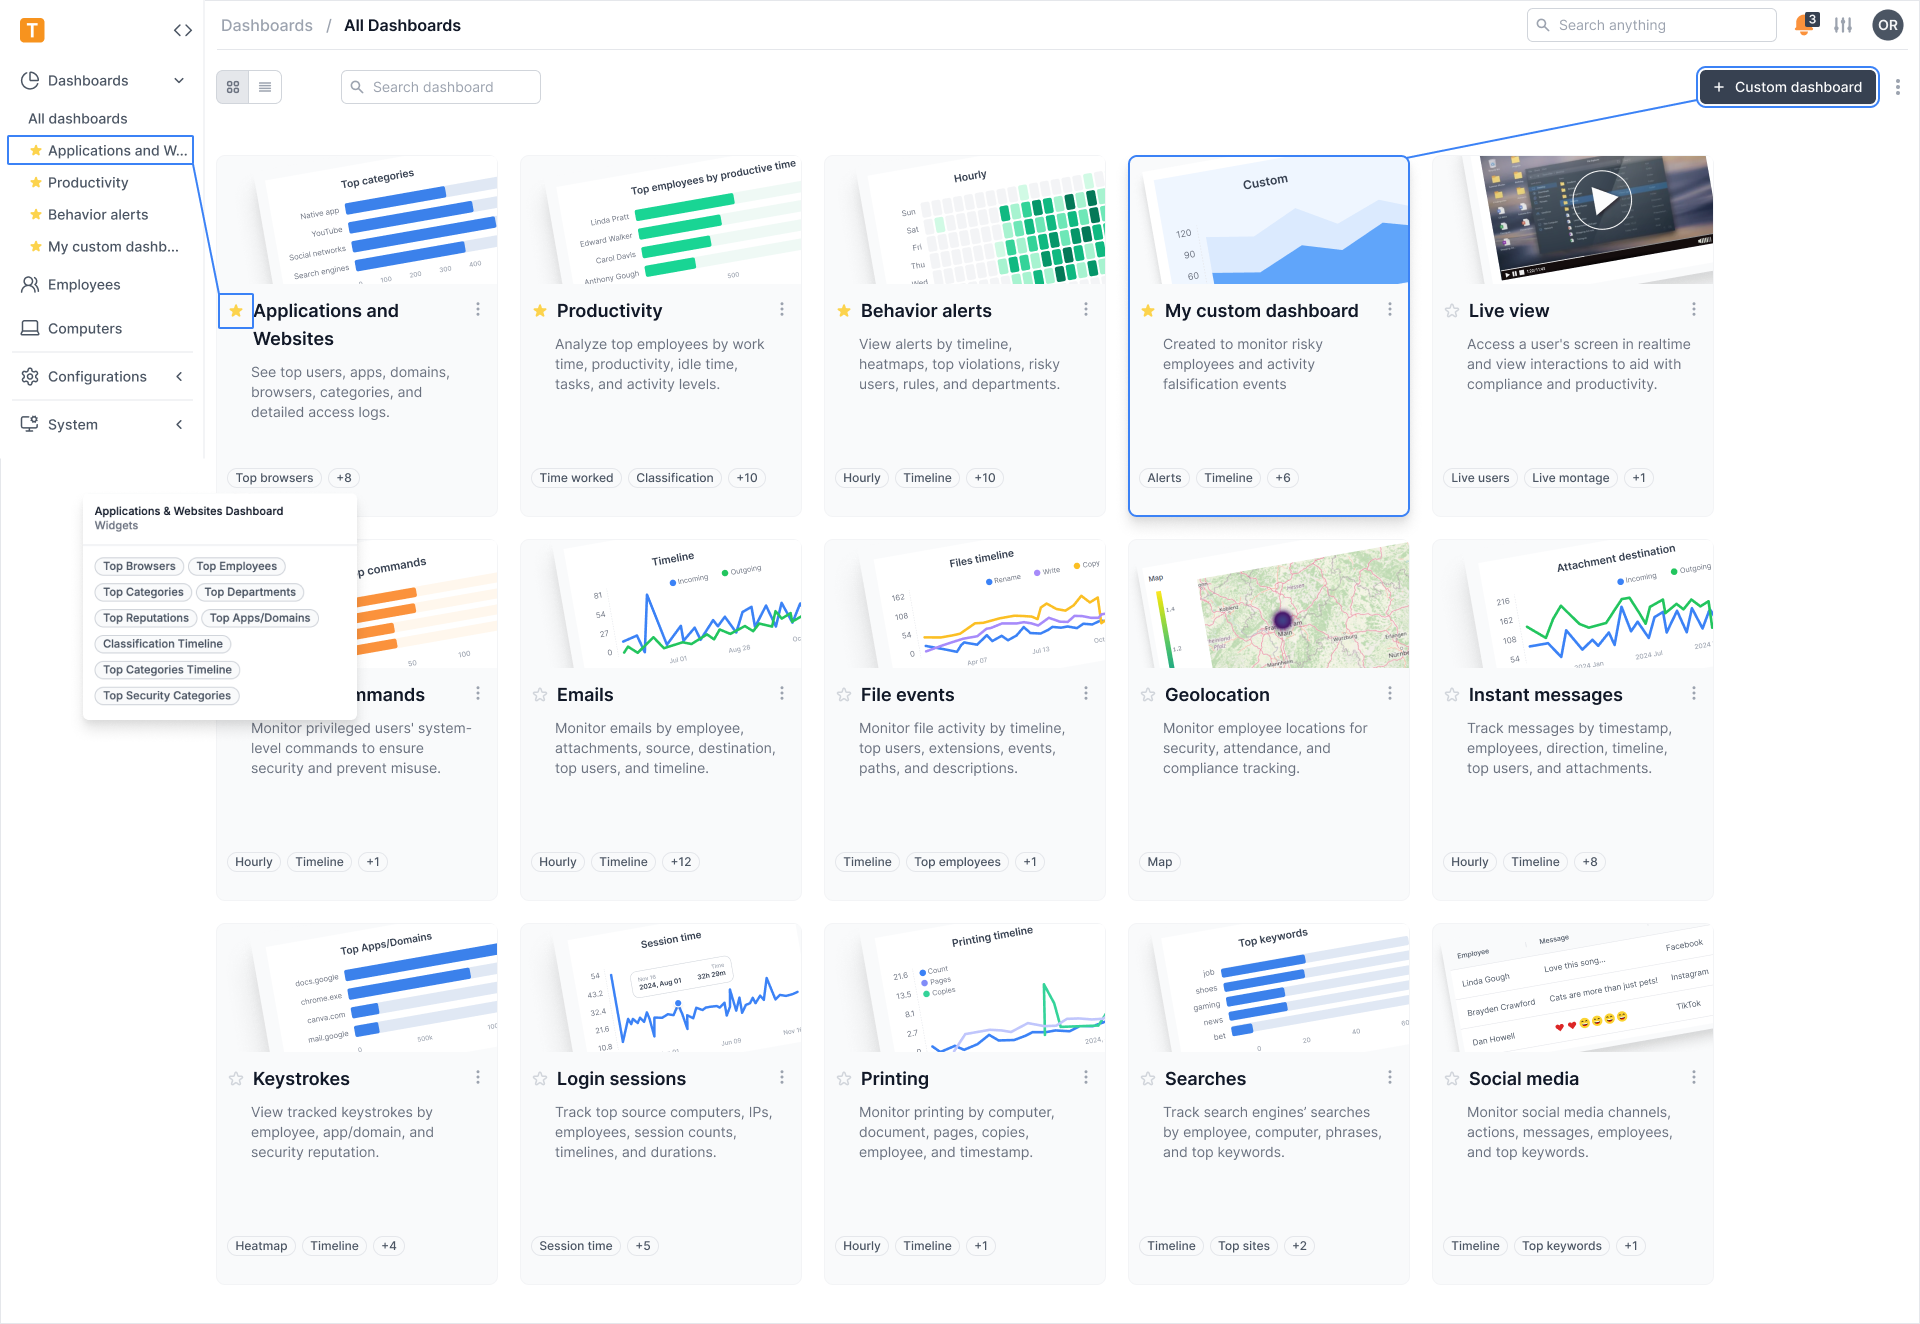Click the Search dashboard field
The width and height of the screenshot is (1920, 1324).
441,87
